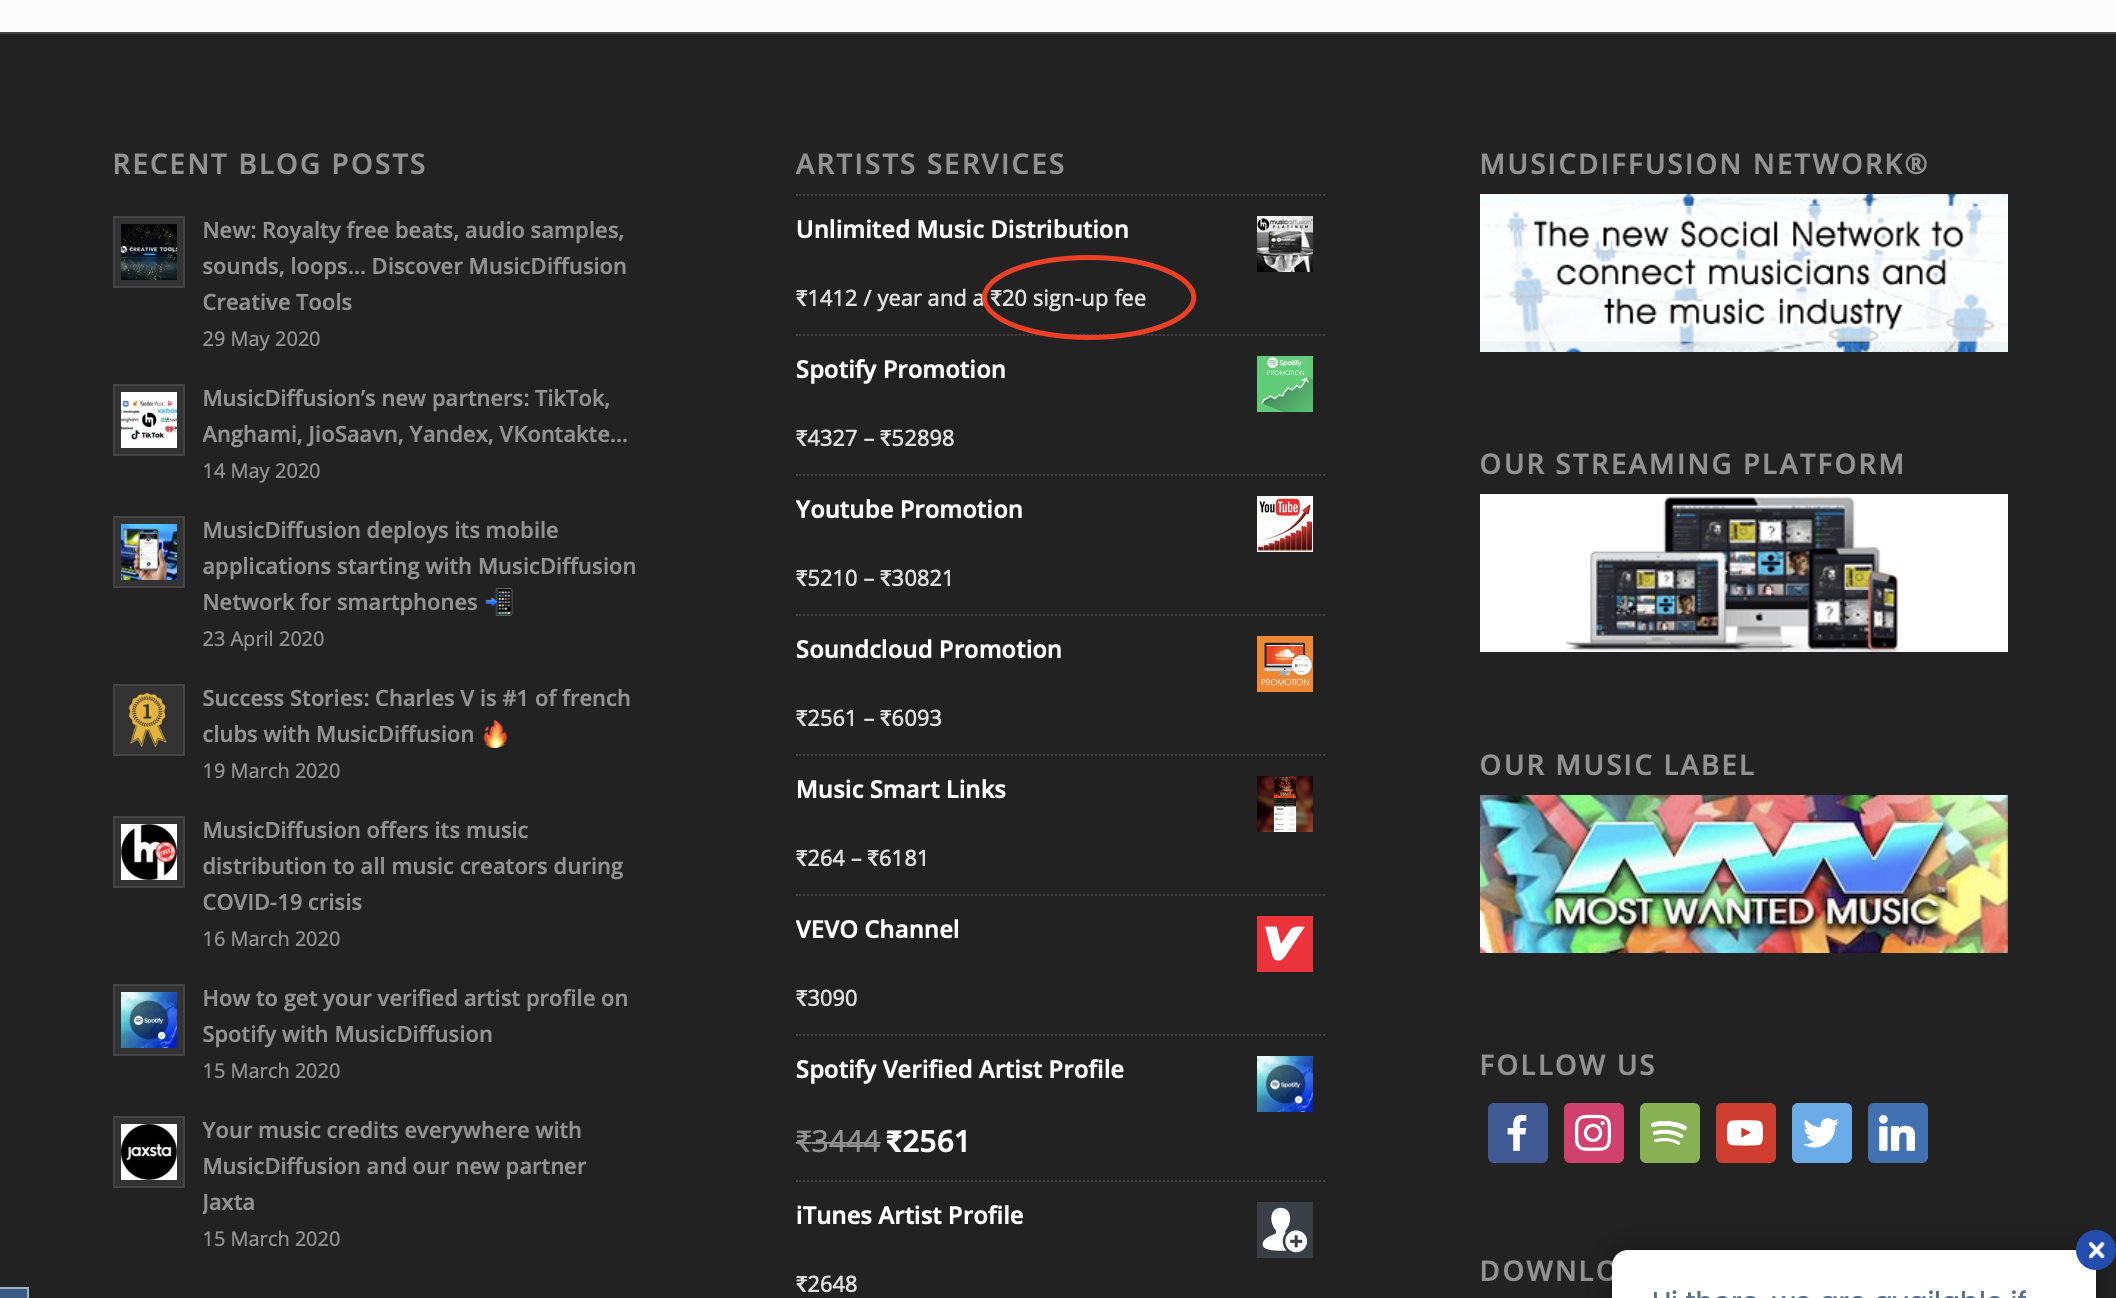2116x1298 pixels.
Task: Click the Instagram follow icon
Action: tap(1593, 1133)
